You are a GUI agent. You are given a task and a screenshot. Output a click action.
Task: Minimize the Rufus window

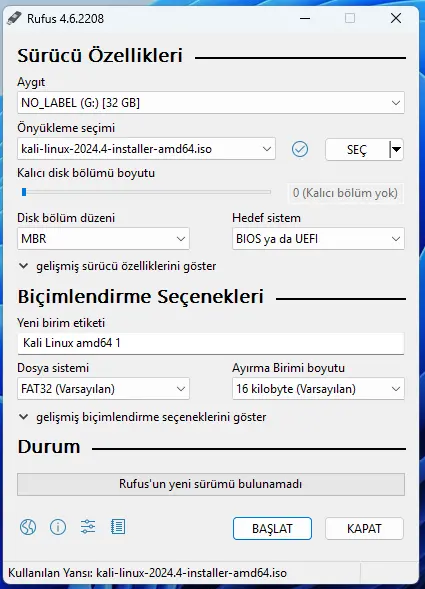[305, 18]
